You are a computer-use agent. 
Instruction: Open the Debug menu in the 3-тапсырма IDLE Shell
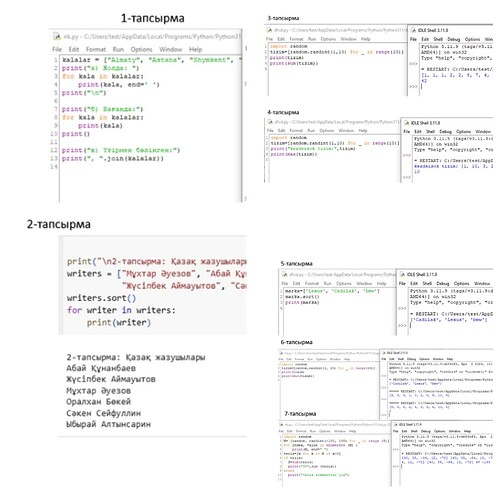[x=454, y=39]
